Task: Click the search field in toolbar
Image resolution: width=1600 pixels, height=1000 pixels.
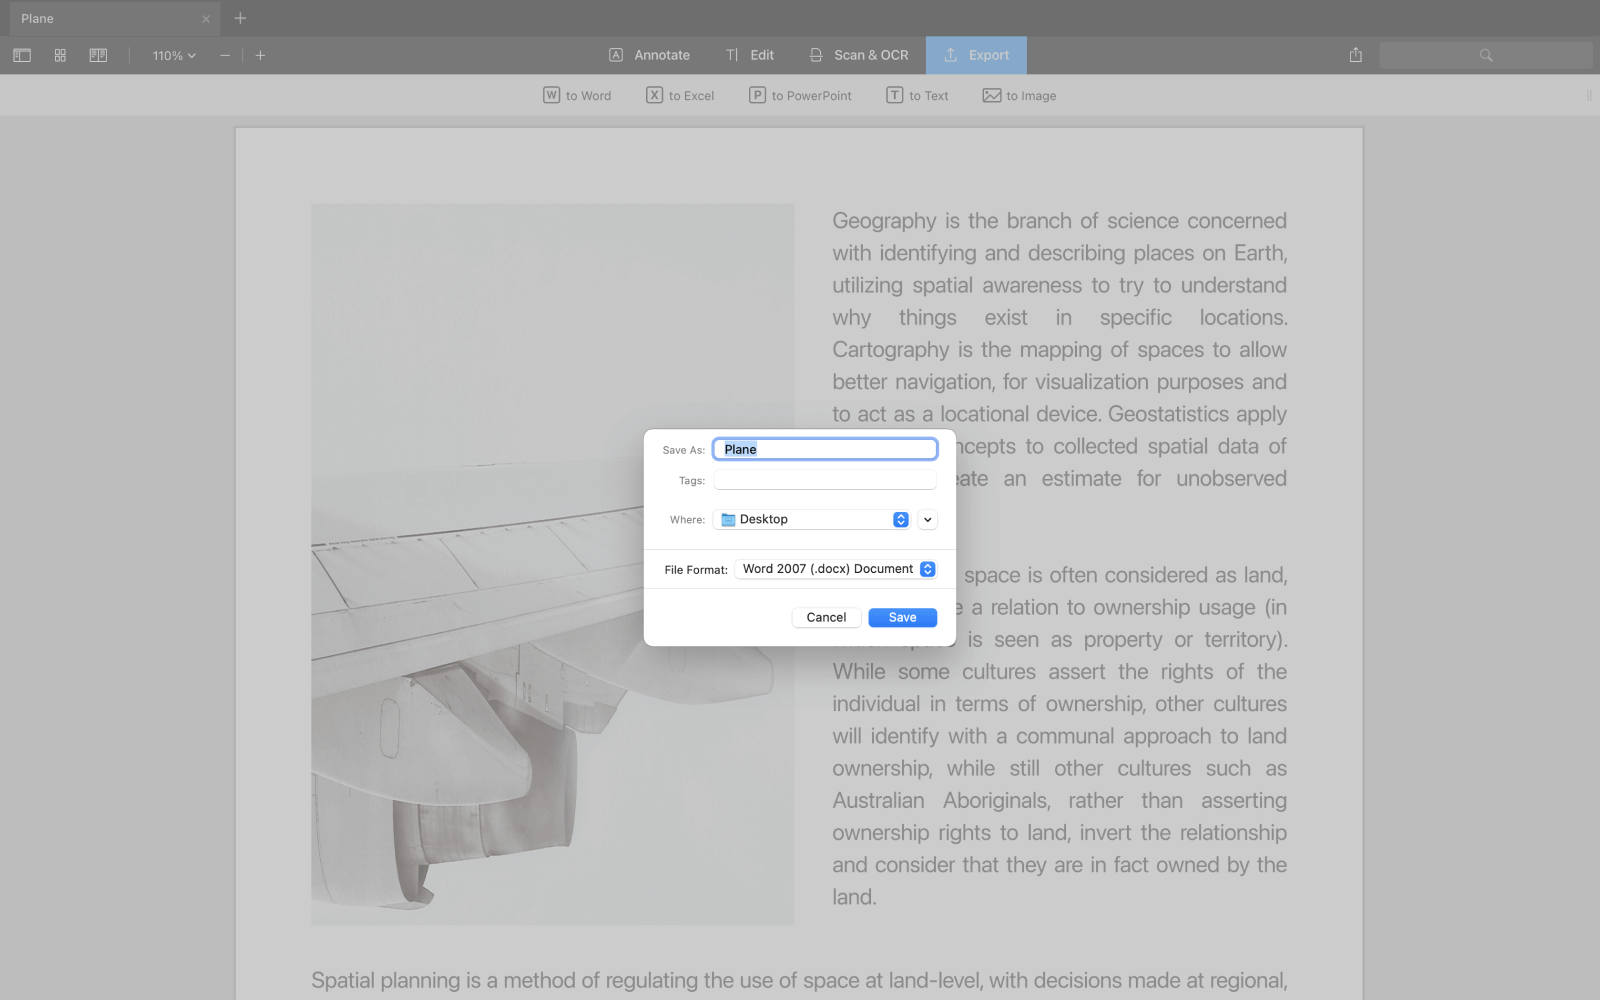Action: [x=1486, y=55]
